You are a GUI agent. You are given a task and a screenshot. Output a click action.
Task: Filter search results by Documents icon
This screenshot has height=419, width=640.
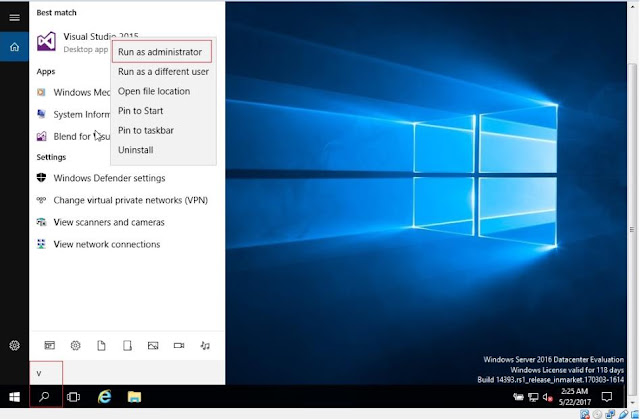pyautogui.click(x=101, y=346)
